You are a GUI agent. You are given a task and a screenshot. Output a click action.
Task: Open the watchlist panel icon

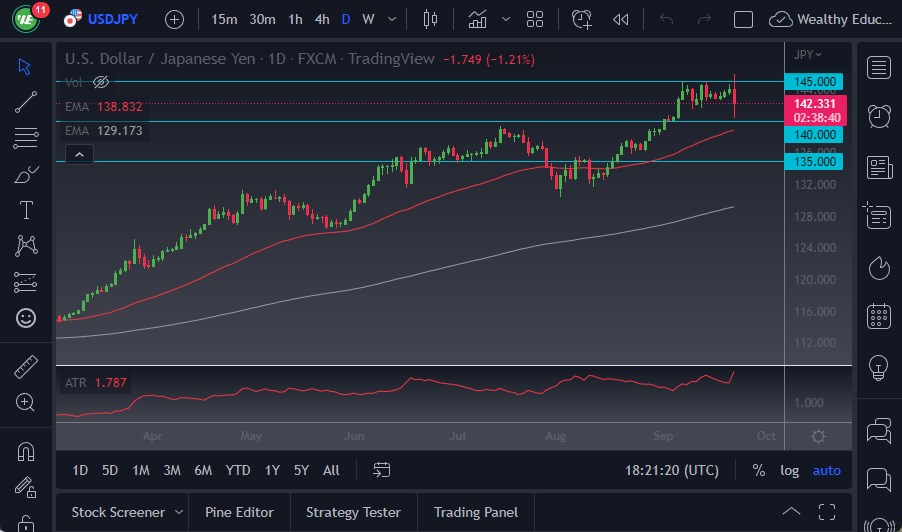point(879,67)
